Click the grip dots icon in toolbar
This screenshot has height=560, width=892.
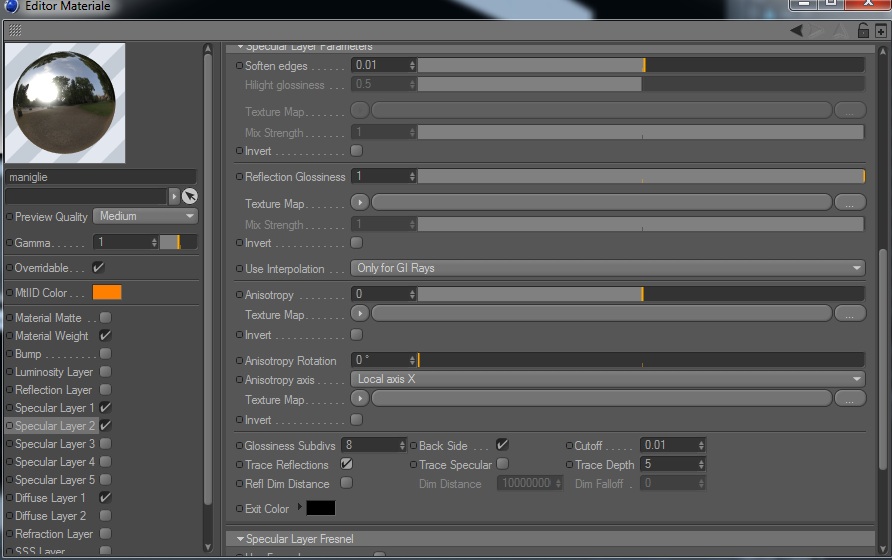tap(15, 31)
